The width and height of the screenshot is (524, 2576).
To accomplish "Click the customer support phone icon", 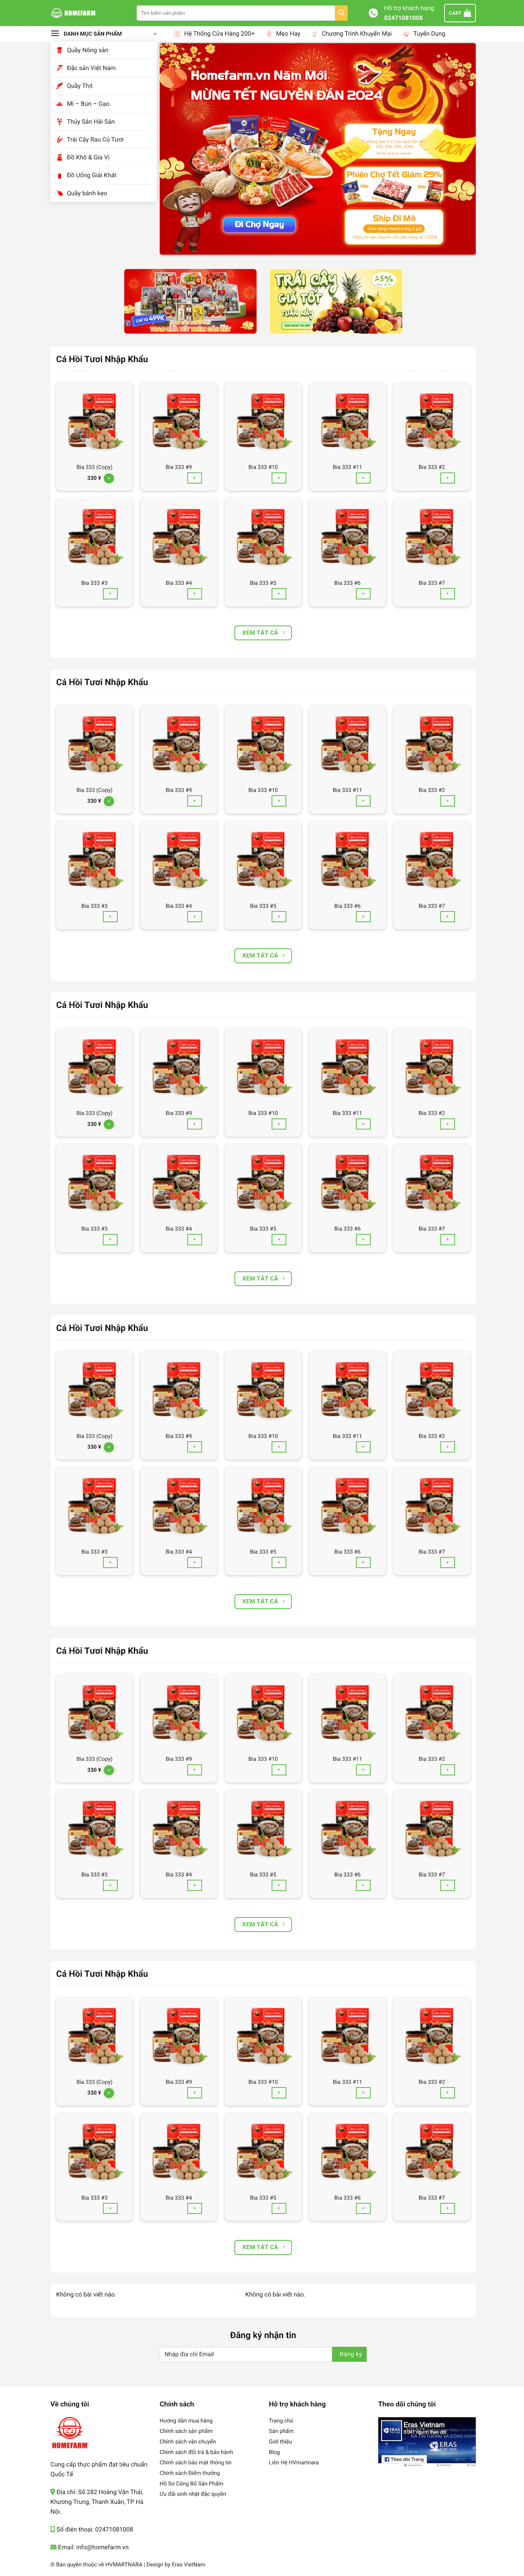I will point(373,13).
